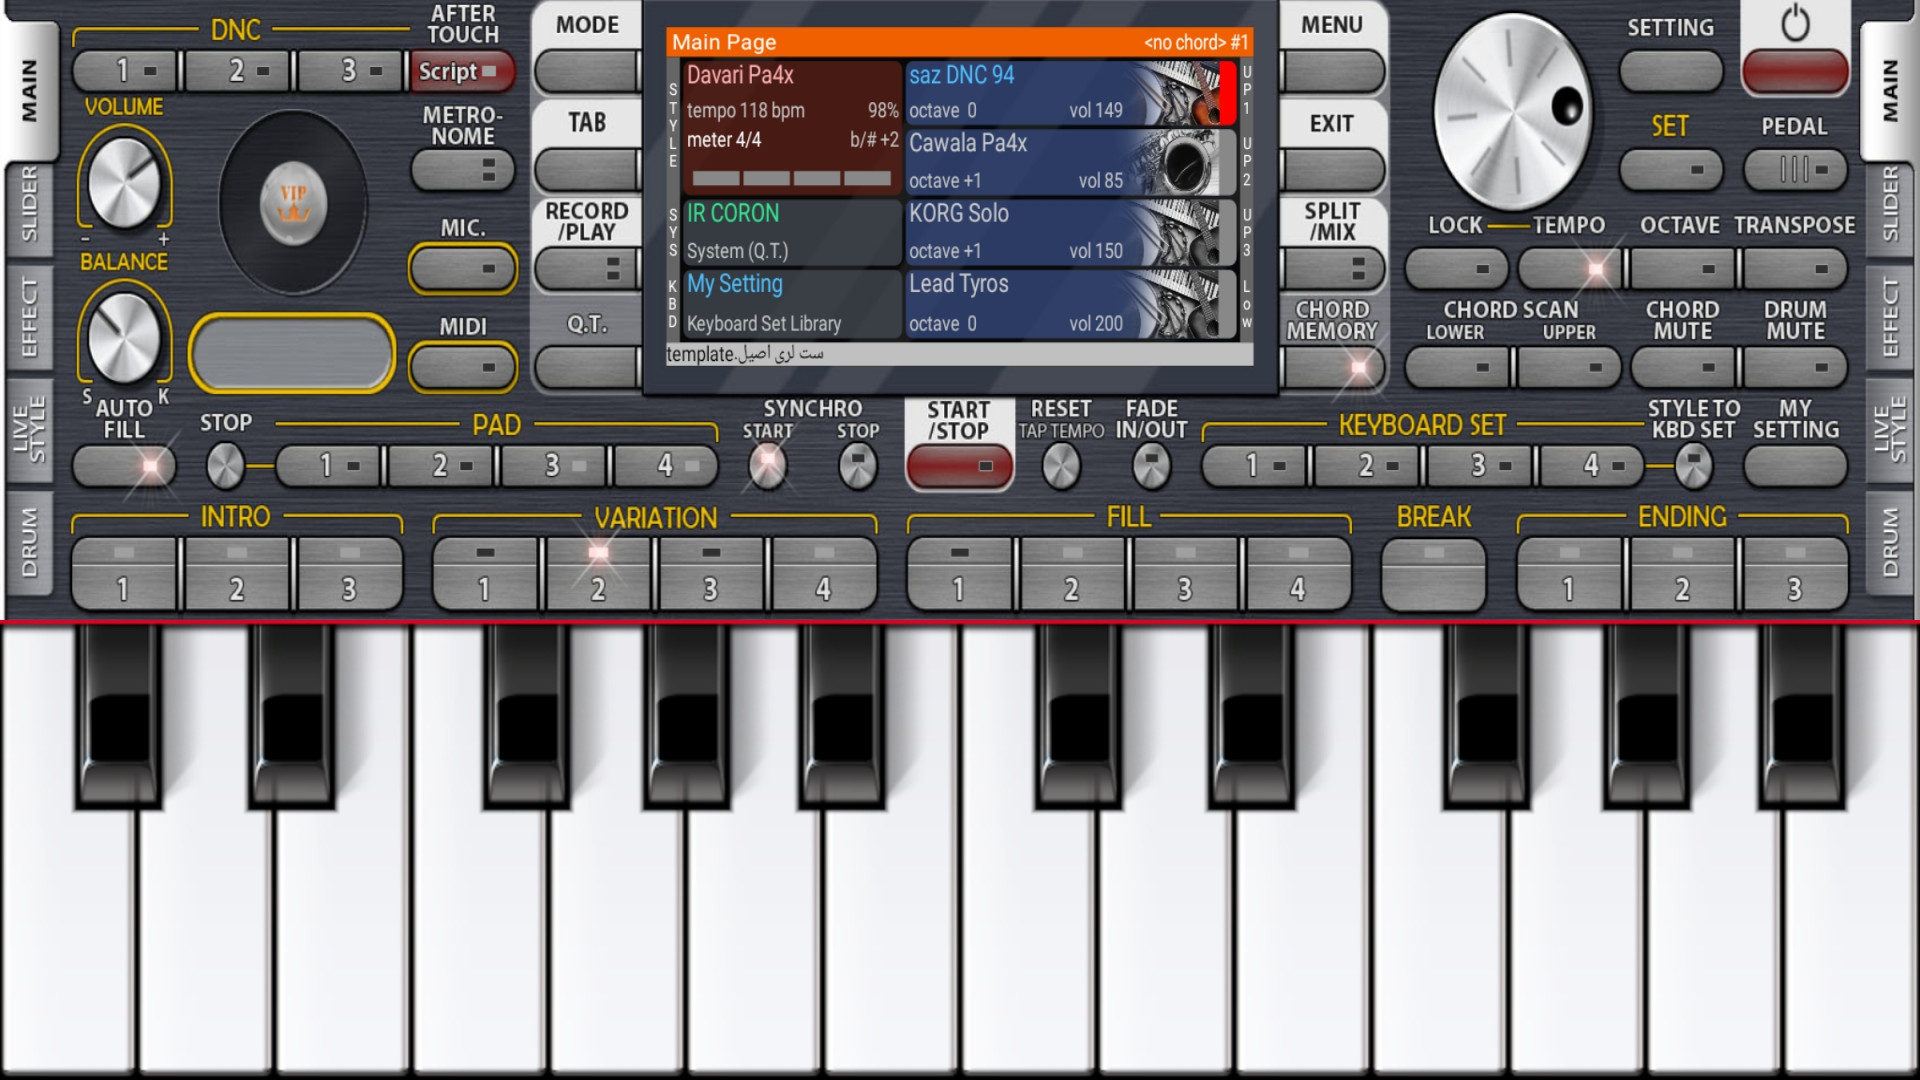Click the VIP crown emblem
The image size is (1920, 1080).
[293, 203]
